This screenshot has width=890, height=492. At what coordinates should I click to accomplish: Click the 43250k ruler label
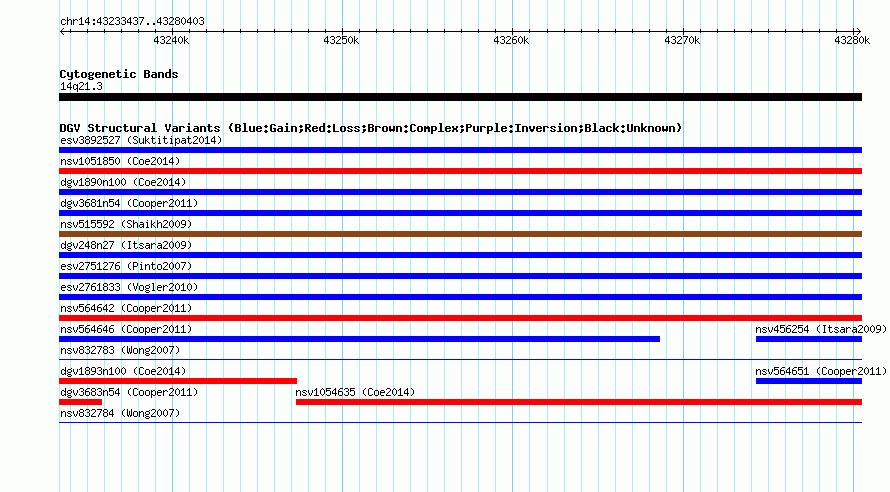[341, 40]
